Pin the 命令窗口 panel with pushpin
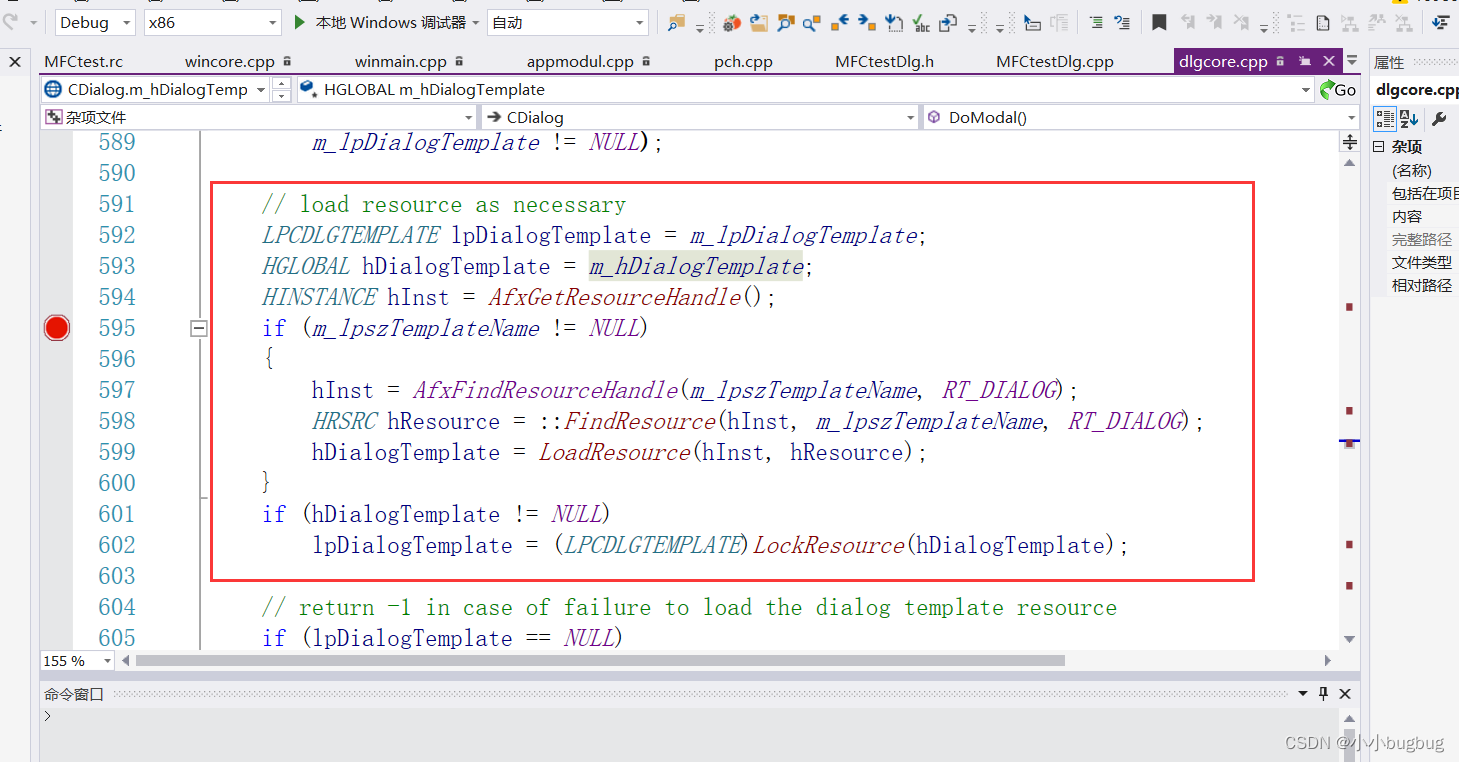1459x762 pixels. pyautogui.click(x=1323, y=693)
